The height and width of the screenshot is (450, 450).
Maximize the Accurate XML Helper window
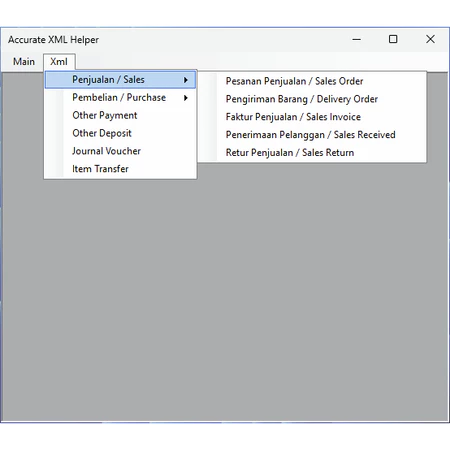point(393,39)
